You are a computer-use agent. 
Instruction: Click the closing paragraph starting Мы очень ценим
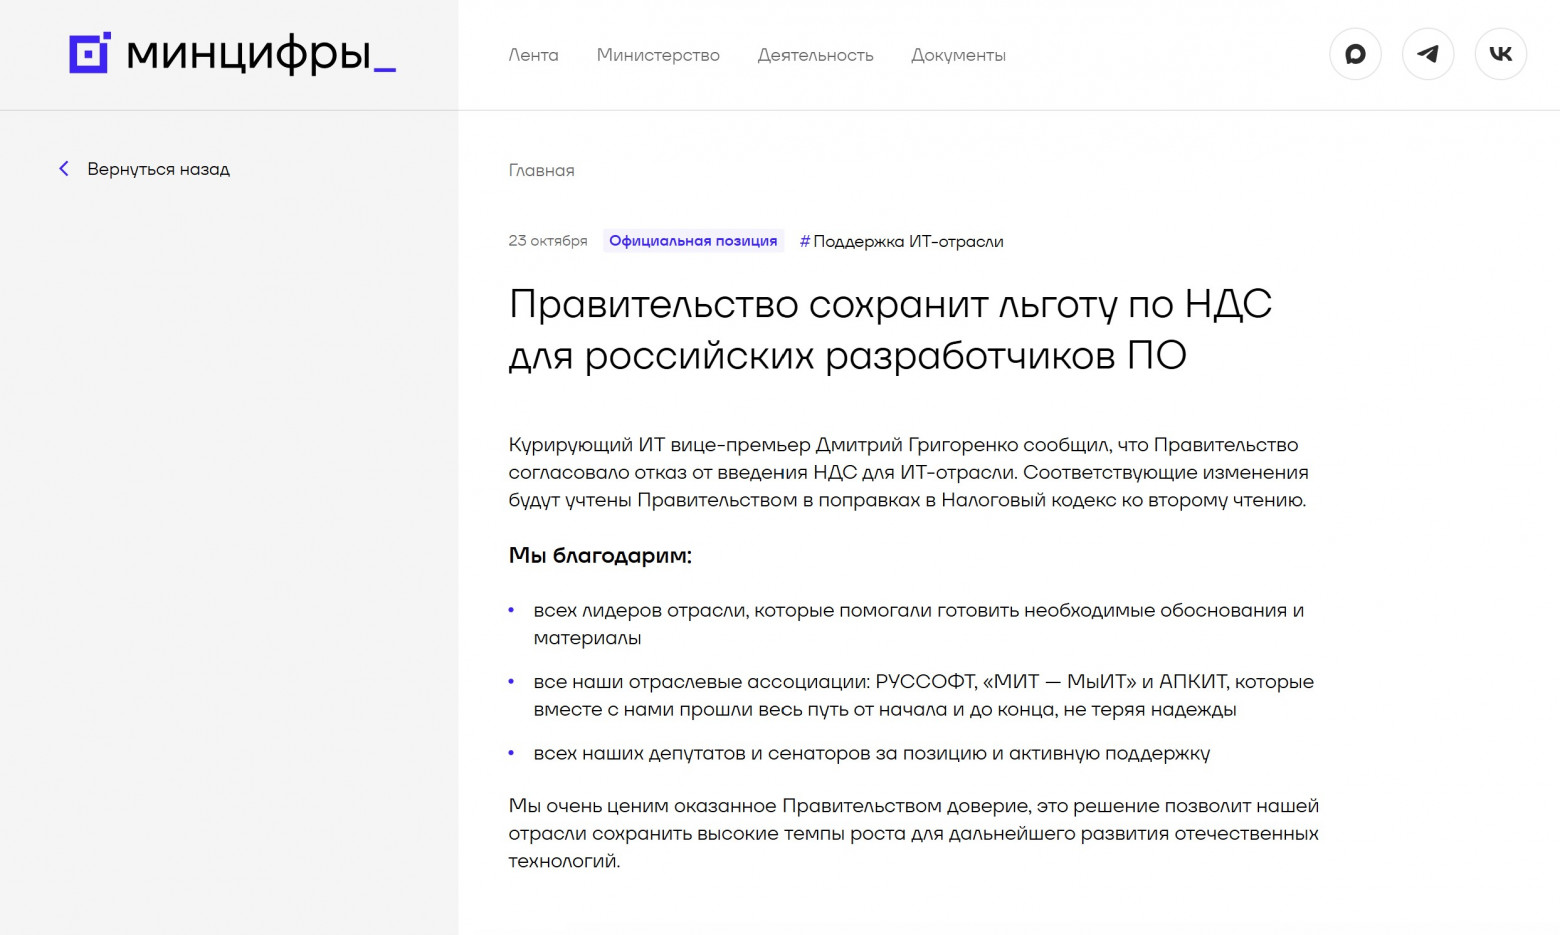point(913,833)
